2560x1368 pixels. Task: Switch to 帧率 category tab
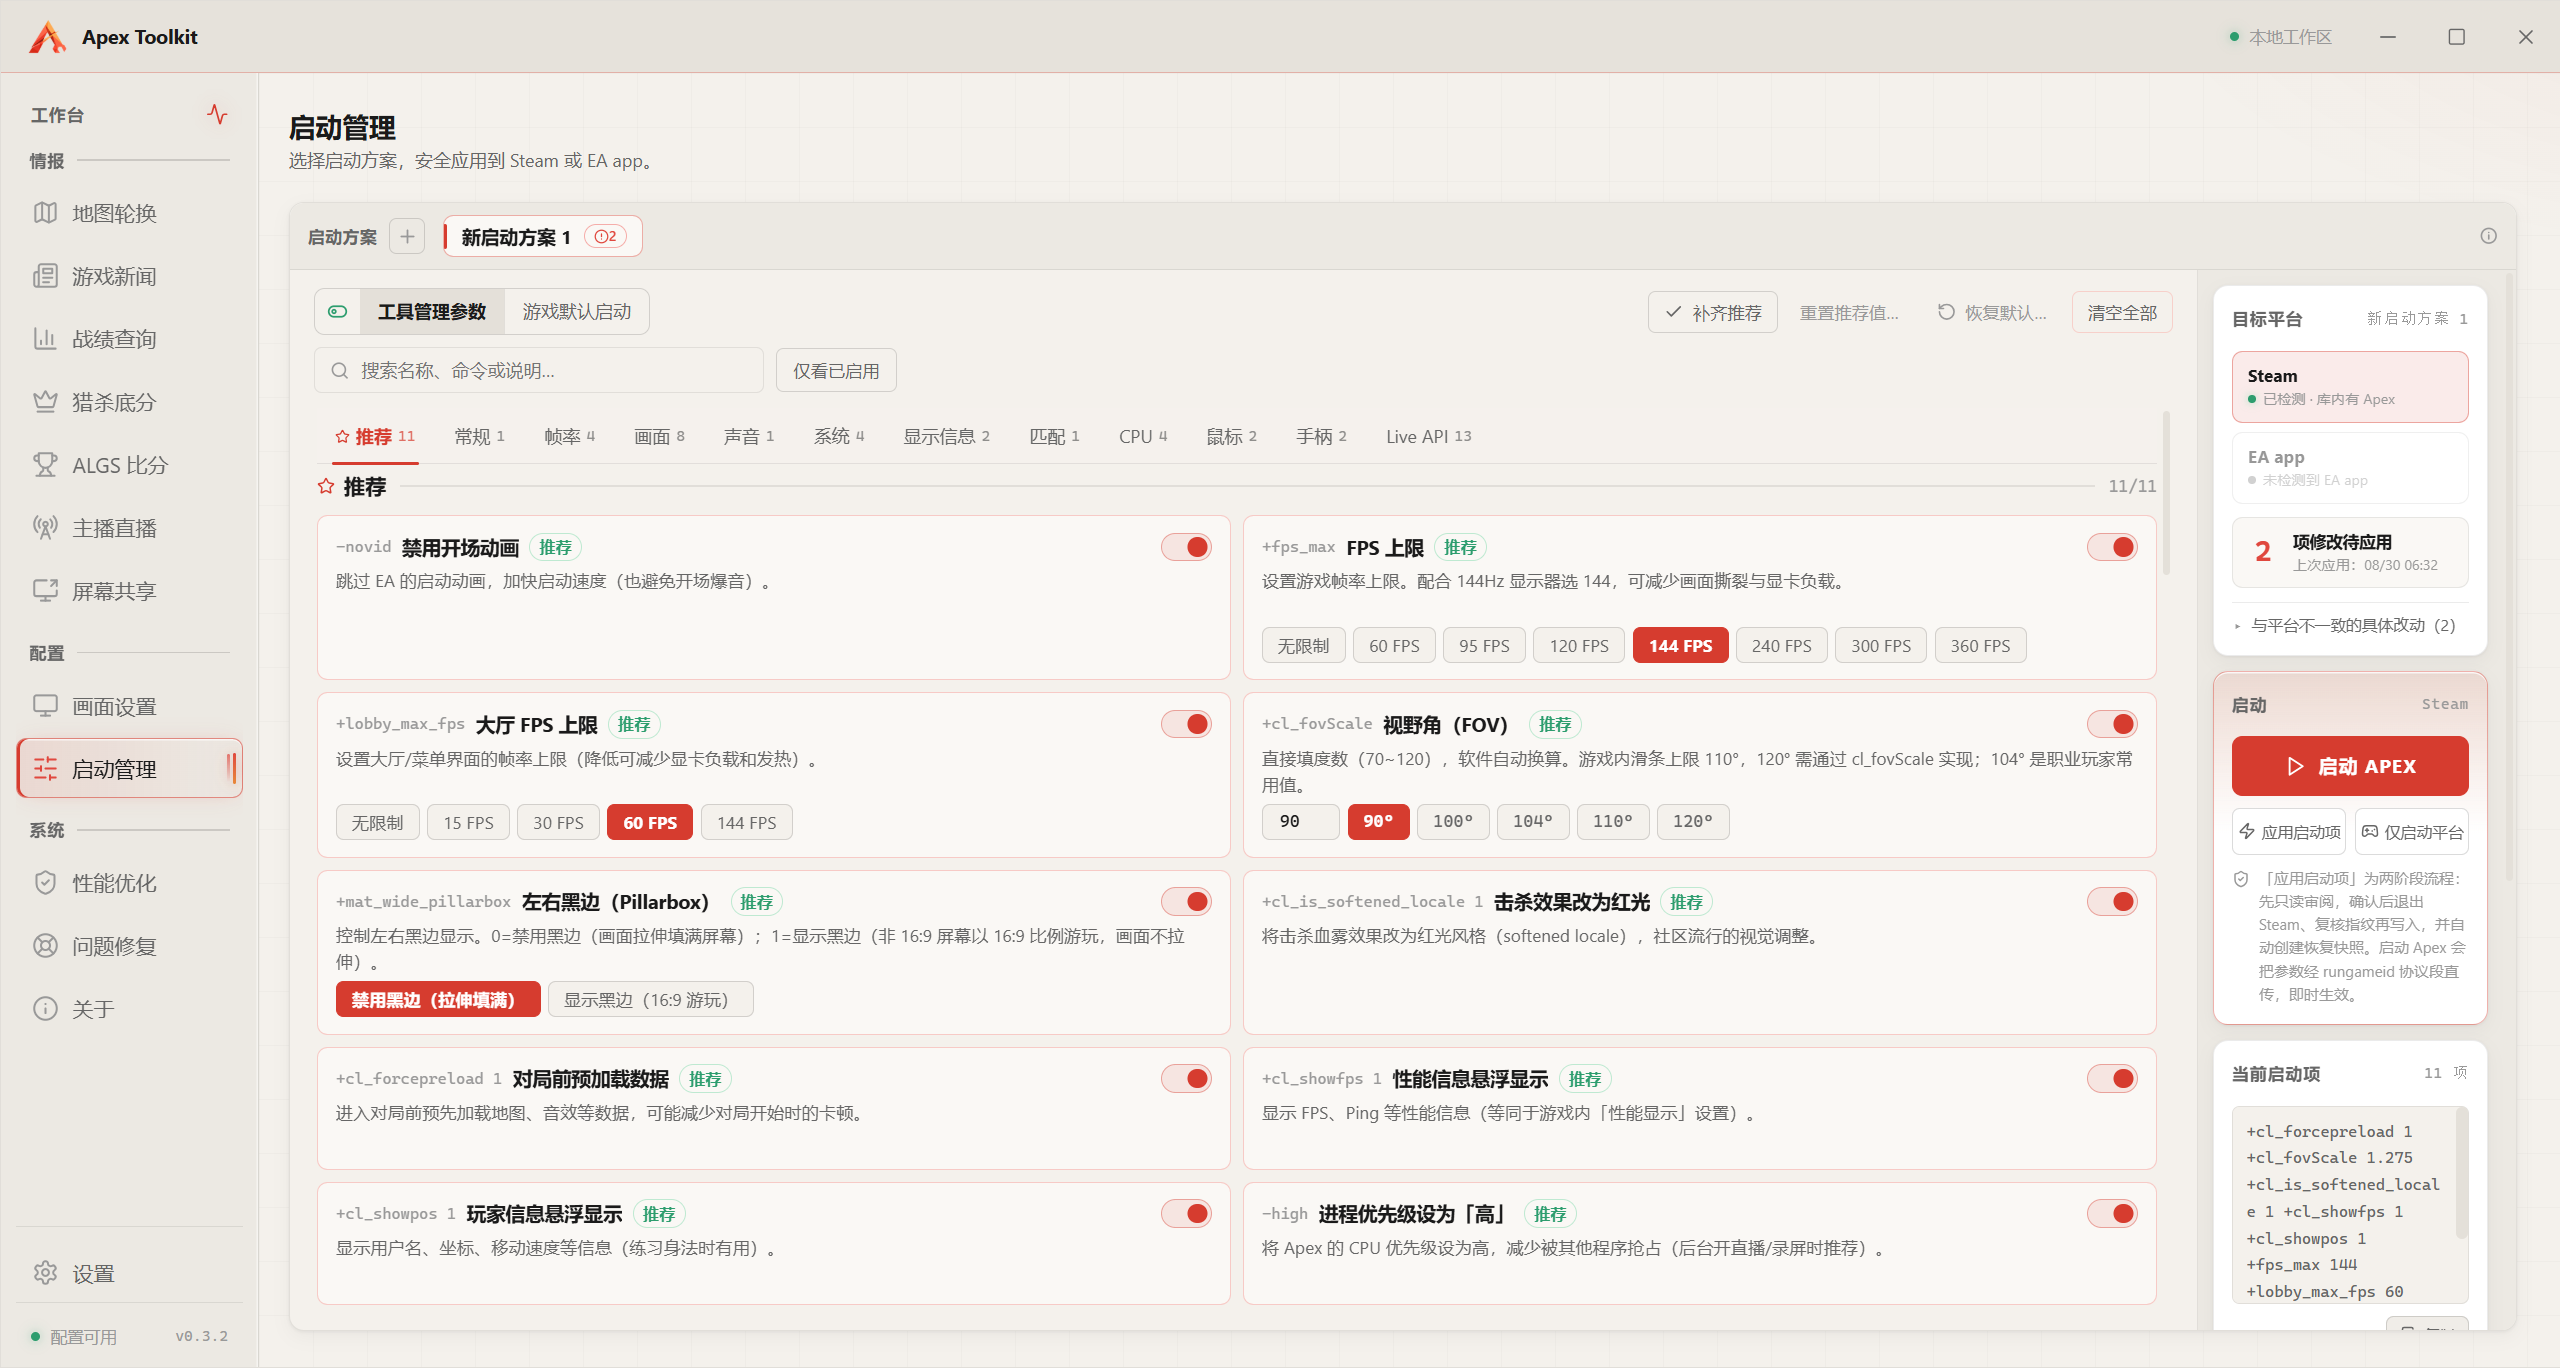click(x=569, y=437)
